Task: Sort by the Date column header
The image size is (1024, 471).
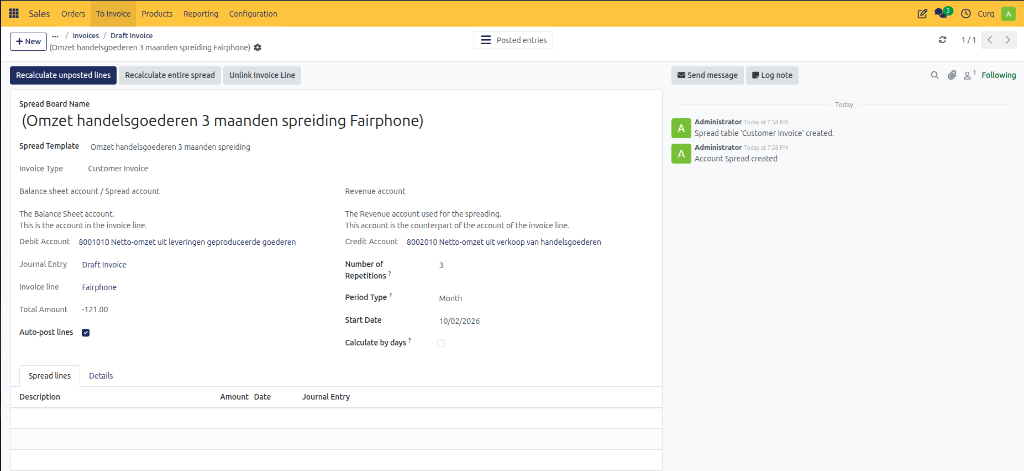Action: coord(263,397)
